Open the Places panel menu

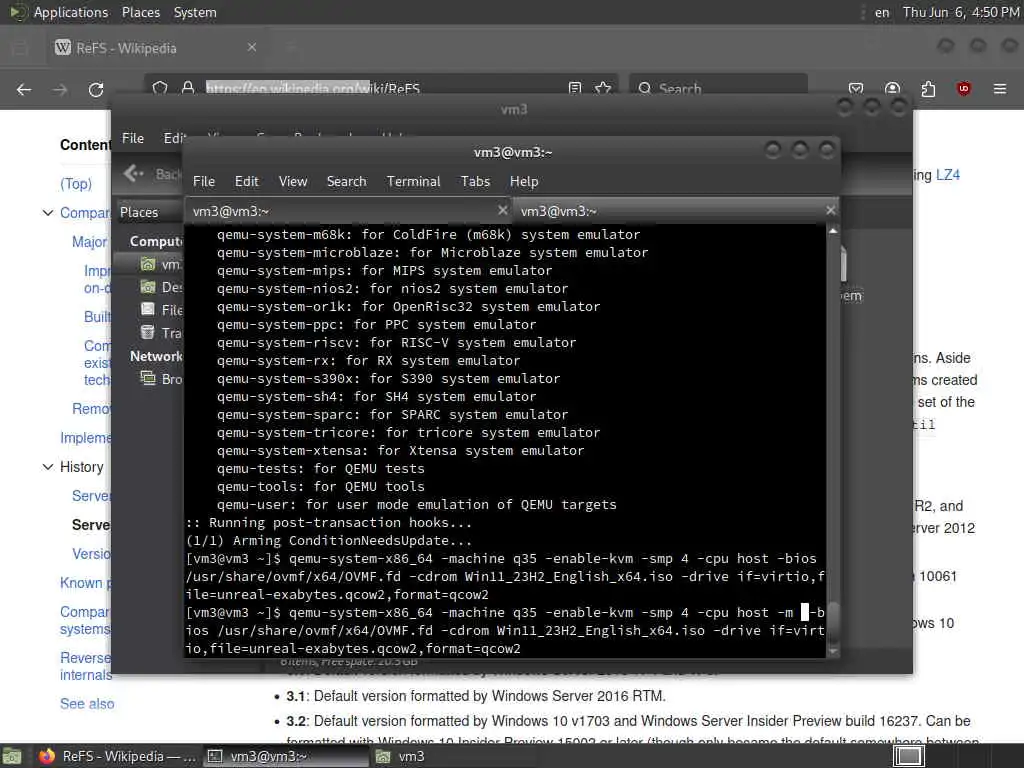tap(140, 12)
